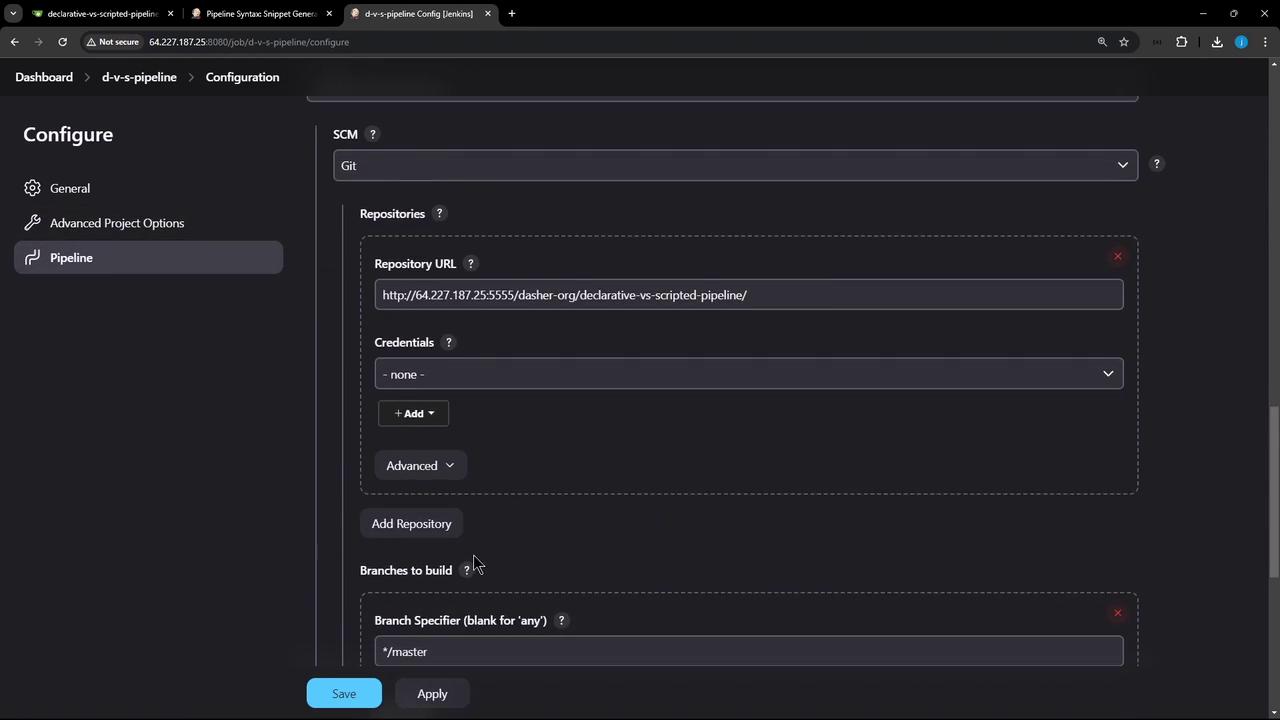The image size is (1280, 720).
Task: Open help for Repository URL field
Action: tap(470, 264)
